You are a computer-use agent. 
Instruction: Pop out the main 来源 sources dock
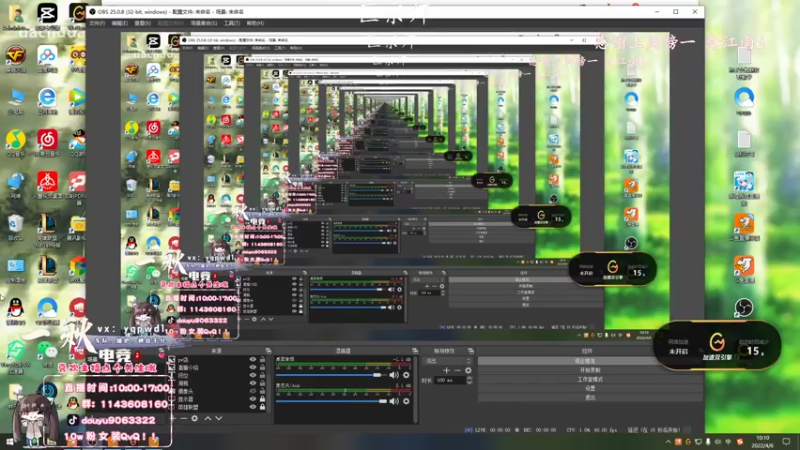pyautogui.click(x=268, y=351)
